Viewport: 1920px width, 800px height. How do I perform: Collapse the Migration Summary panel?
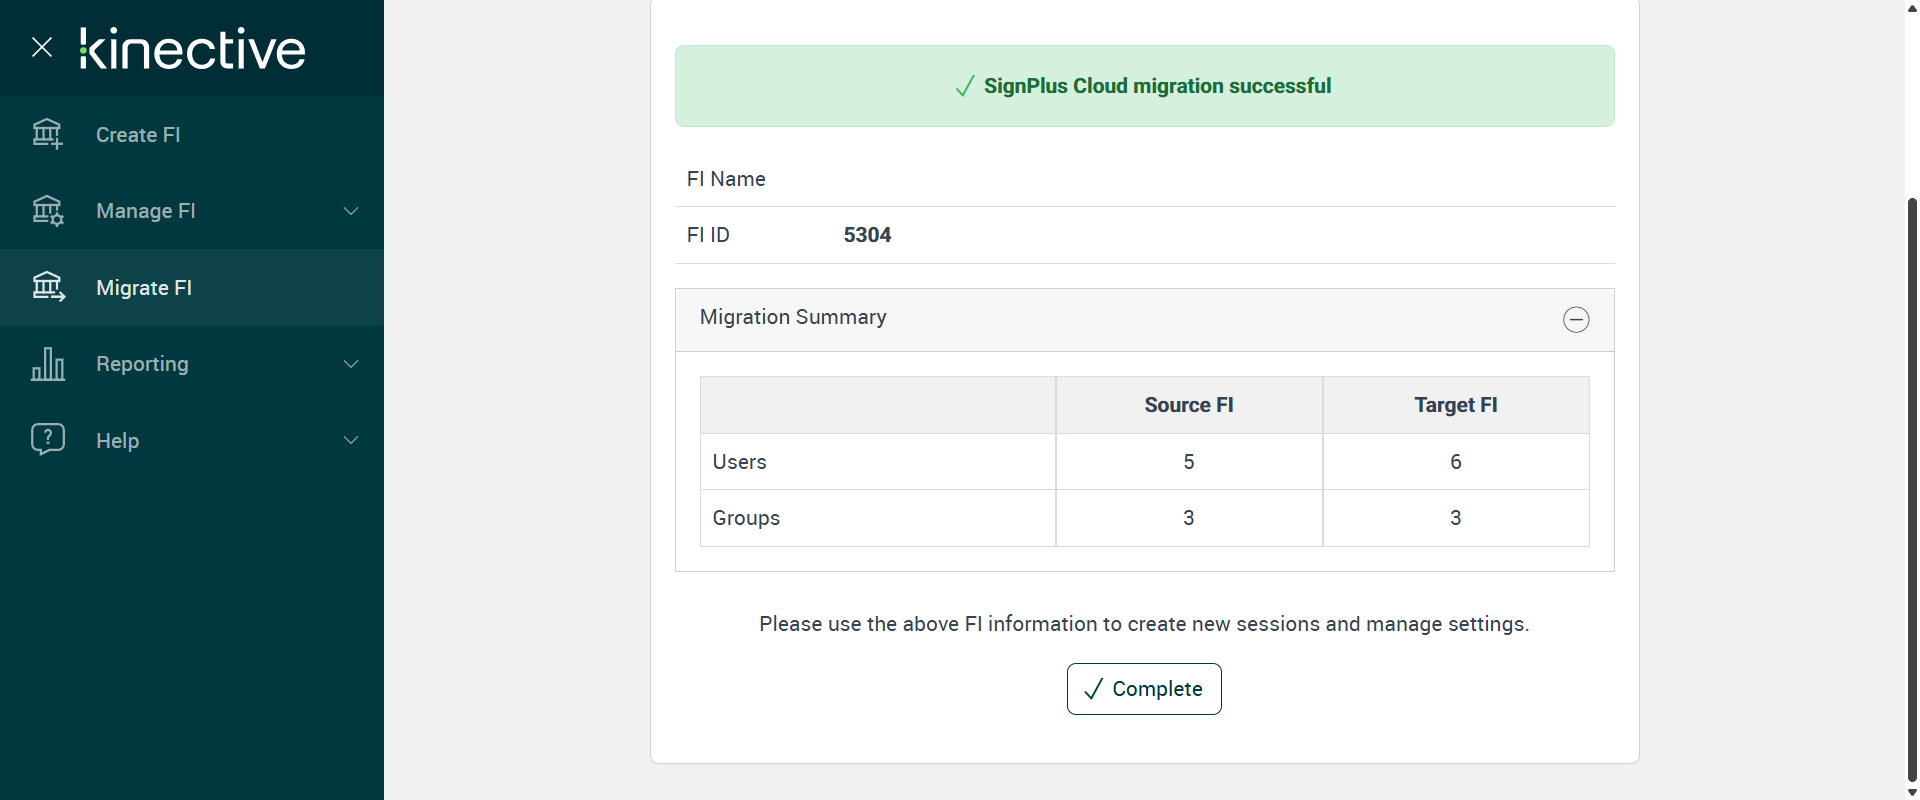point(1576,320)
